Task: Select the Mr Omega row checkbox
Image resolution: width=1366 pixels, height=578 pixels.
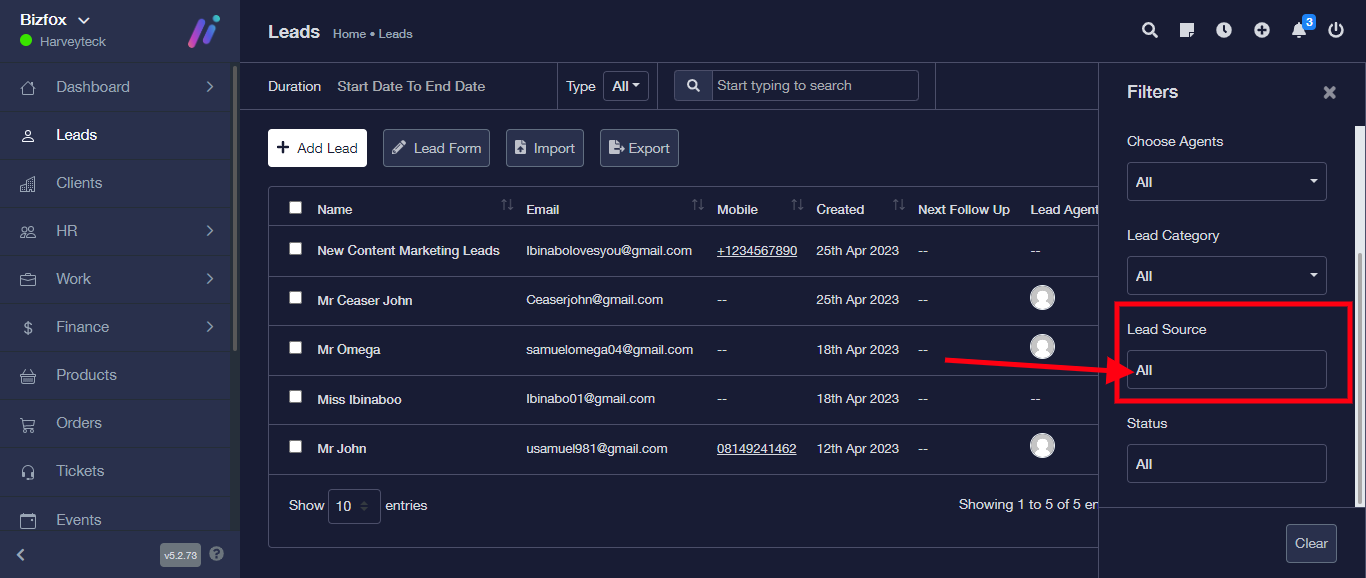Action: (x=295, y=348)
